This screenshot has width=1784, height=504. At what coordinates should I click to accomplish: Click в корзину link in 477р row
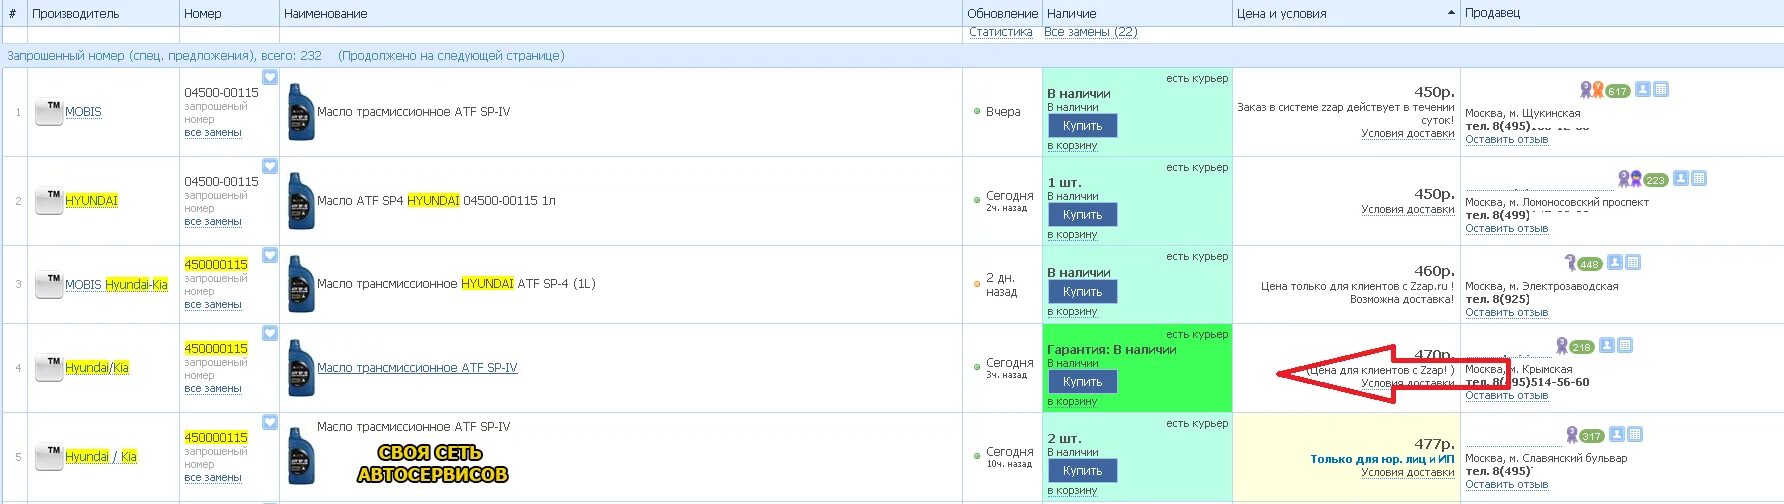click(1072, 491)
